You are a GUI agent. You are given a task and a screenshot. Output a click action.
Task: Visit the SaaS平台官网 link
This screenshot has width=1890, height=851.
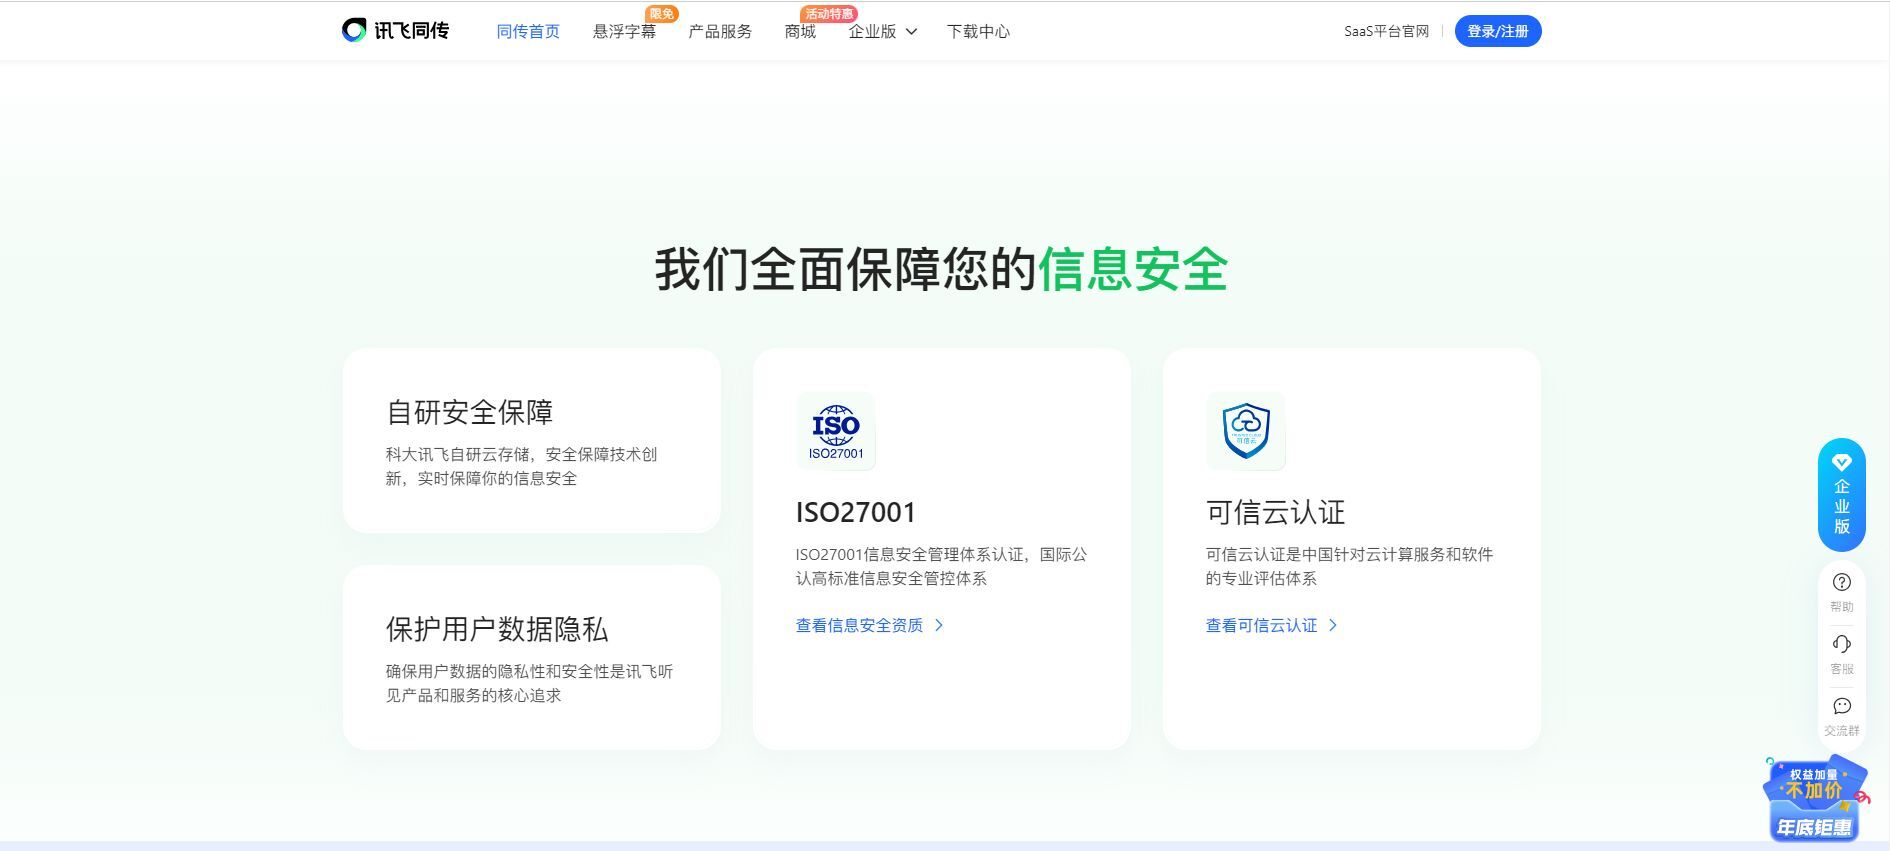1386,31
